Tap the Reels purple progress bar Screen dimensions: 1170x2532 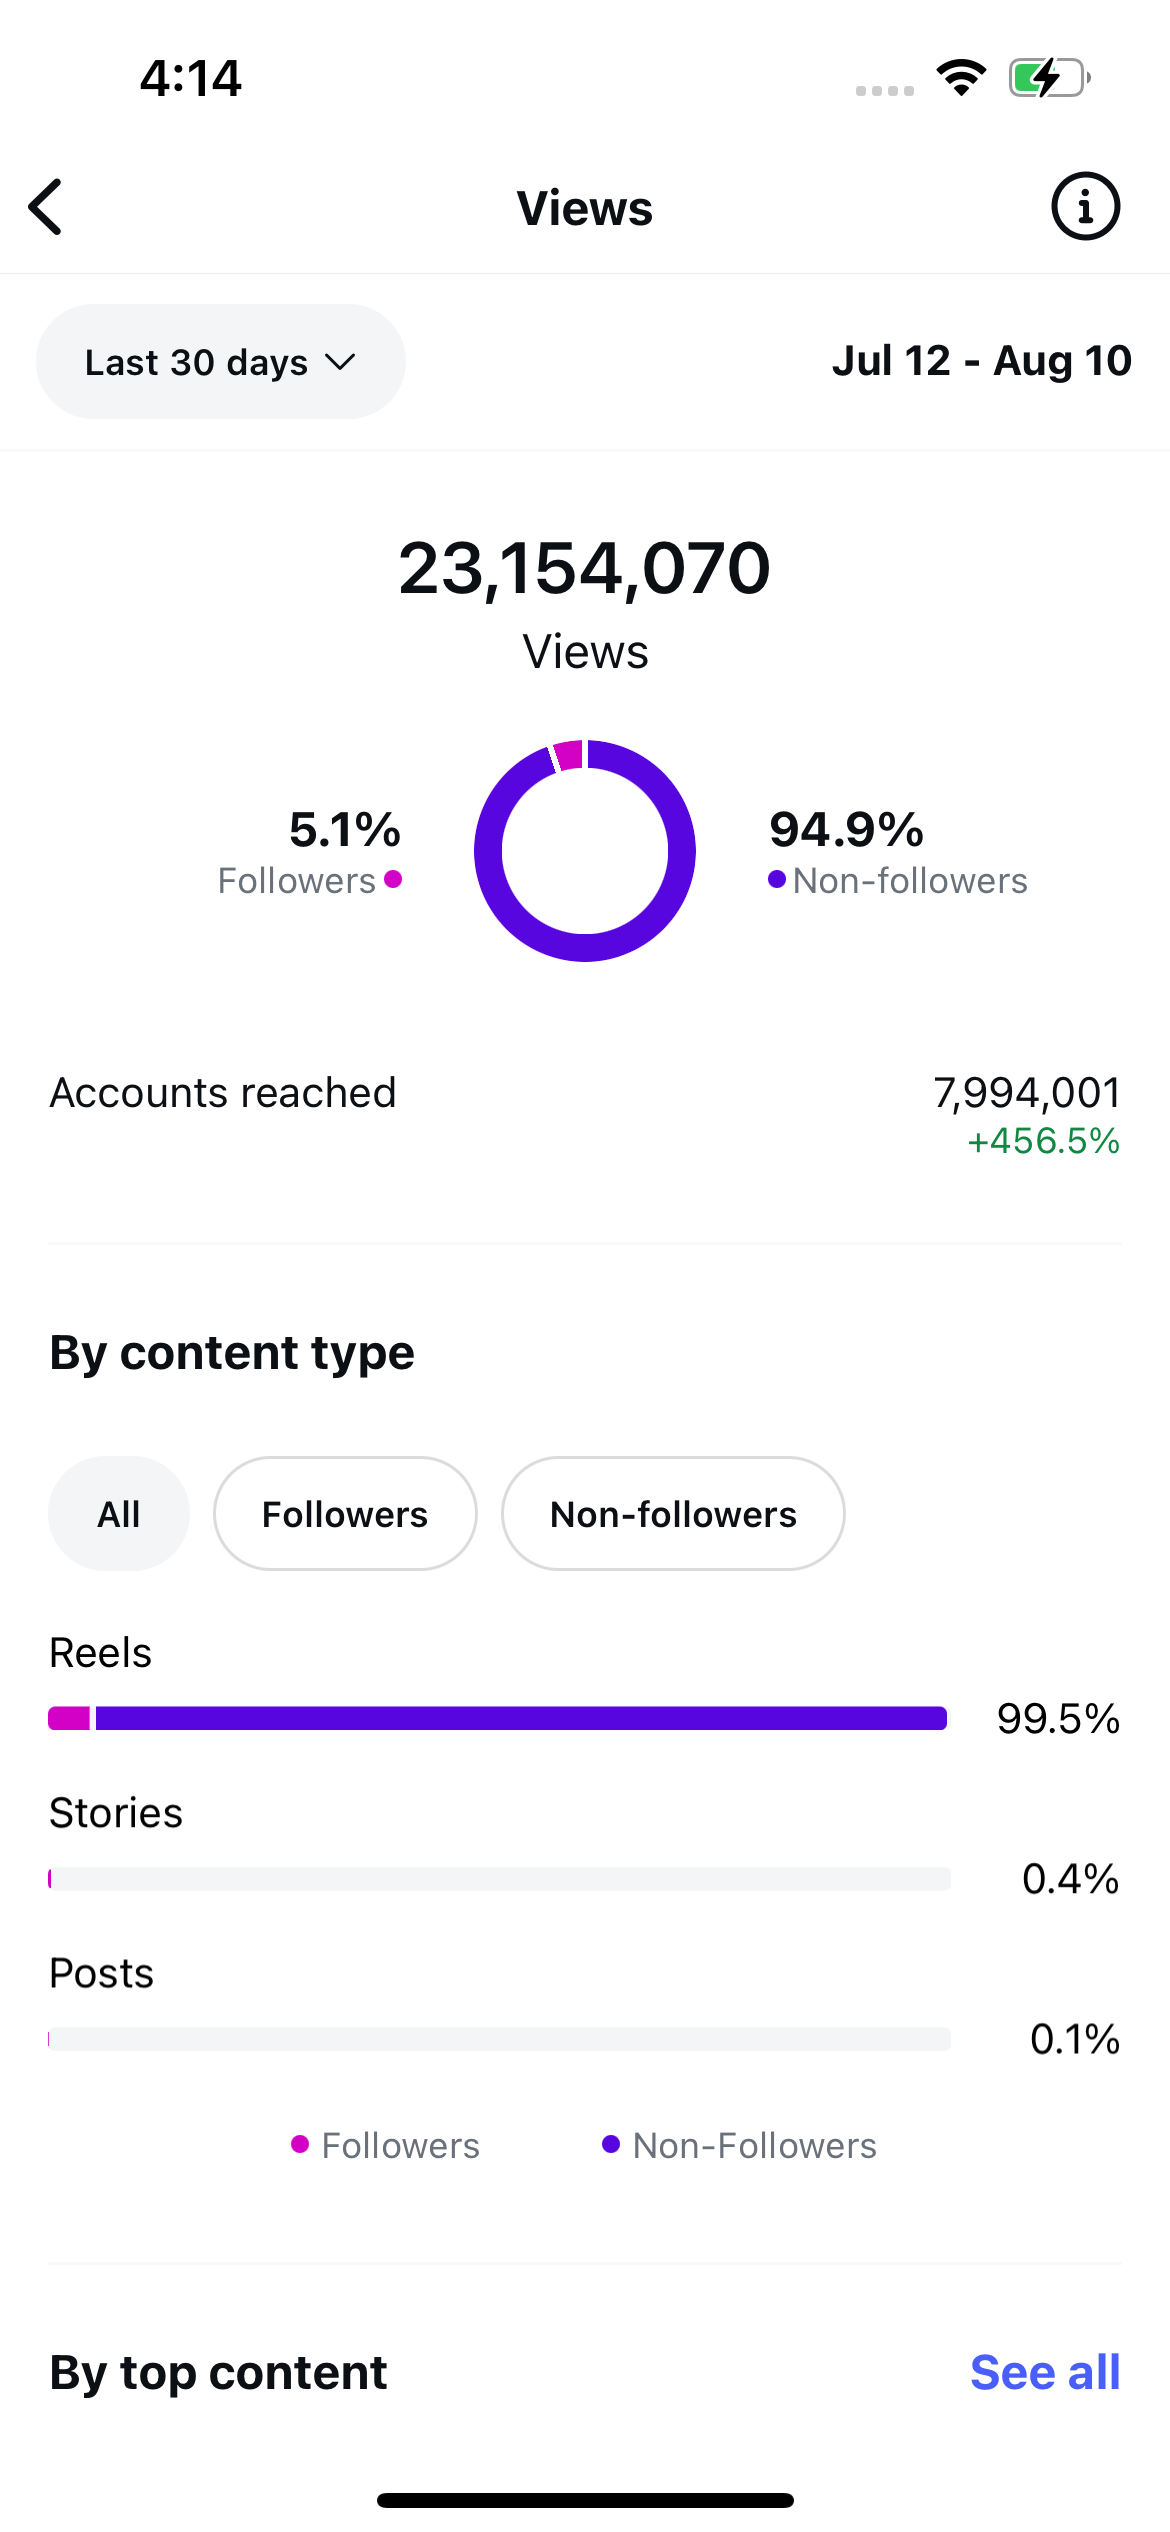pos(521,1718)
